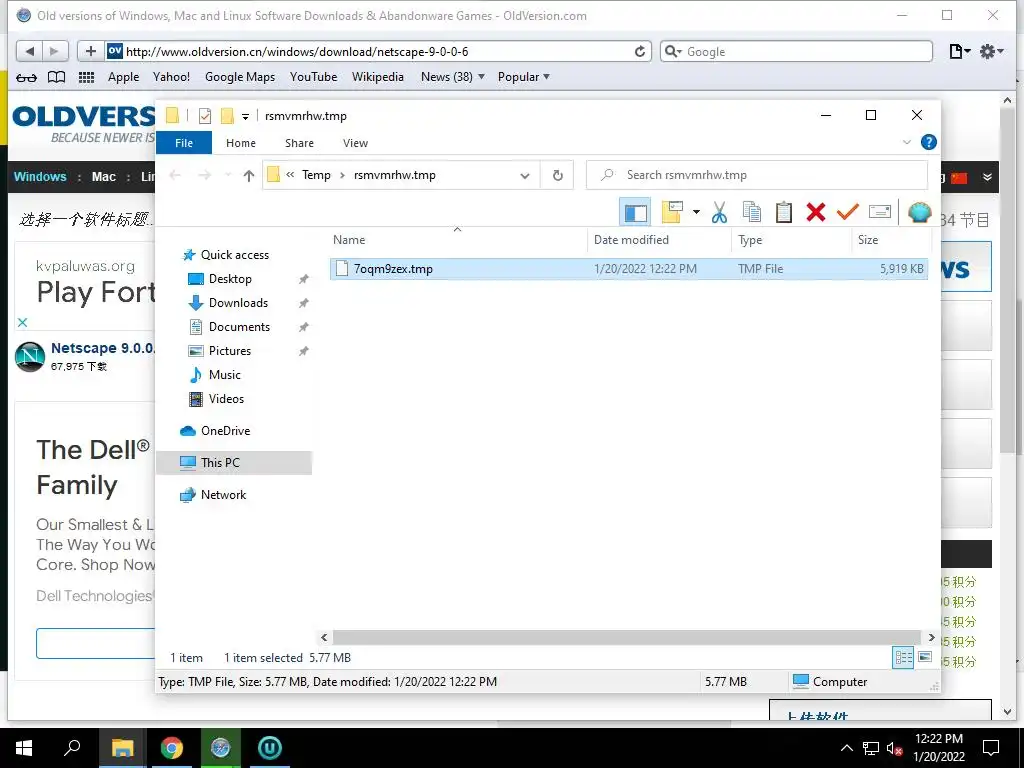The height and width of the screenshot is (768, 1024).
Task: Open the YouTube bookmark
Action: click(x=313, y=77)
